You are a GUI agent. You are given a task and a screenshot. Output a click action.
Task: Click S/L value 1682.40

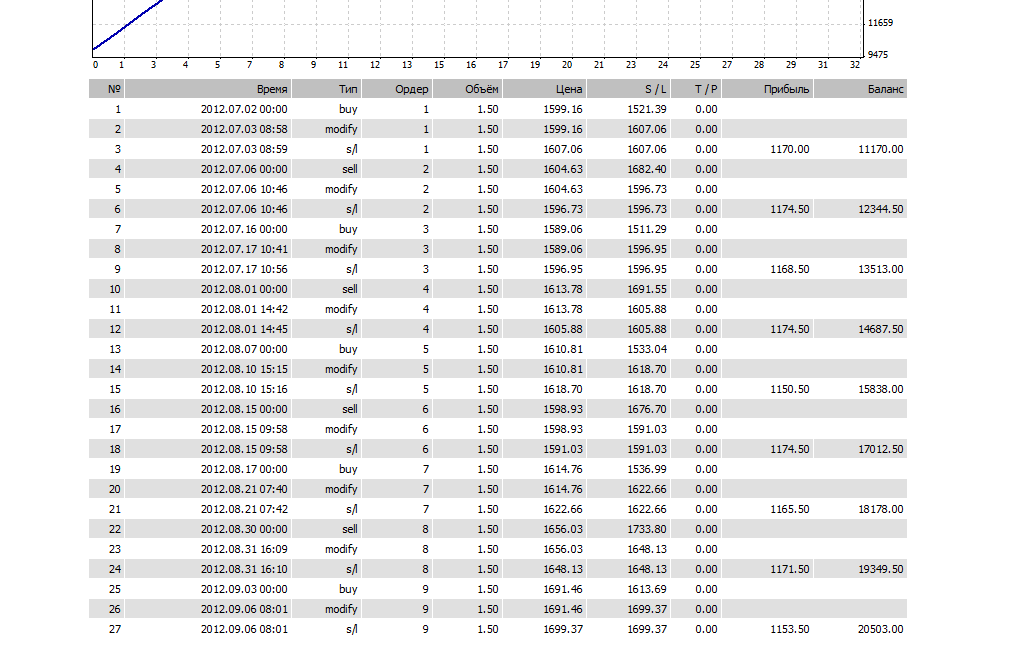pyautogui.click(x=647, y=169)
